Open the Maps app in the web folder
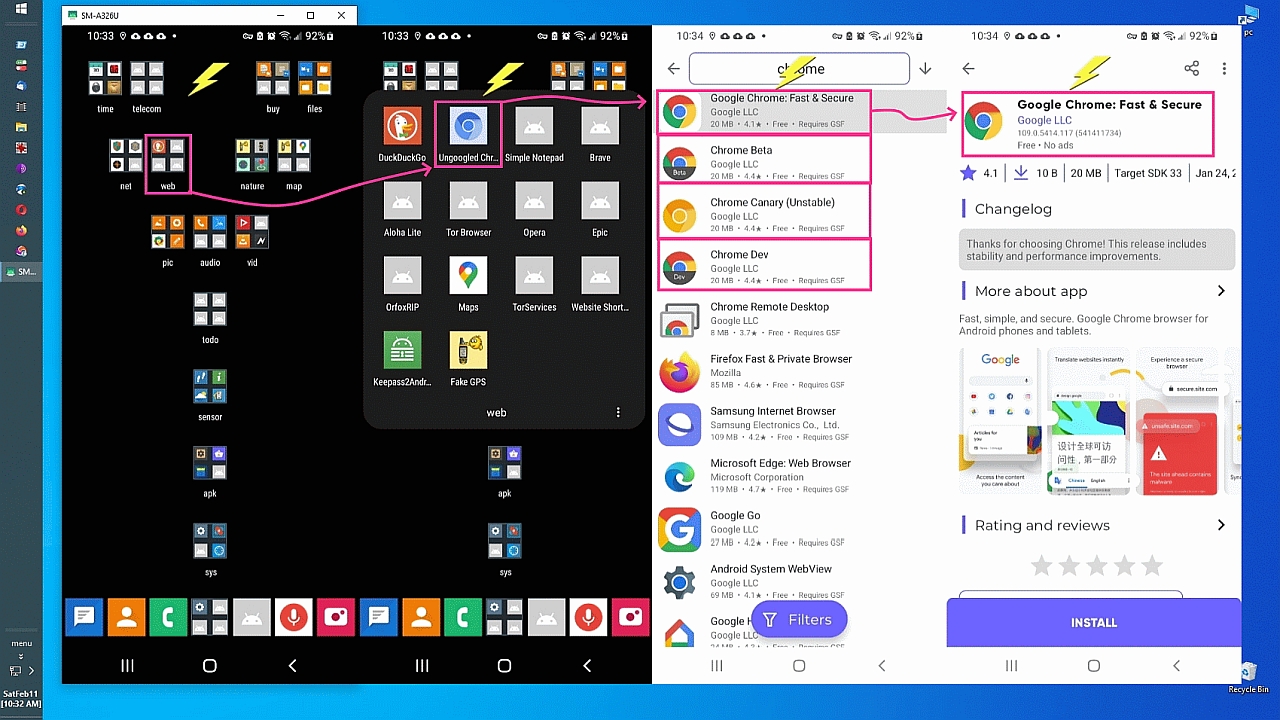Image resolution: width=1280 pixels, height=720 pixels. [468, 285]
